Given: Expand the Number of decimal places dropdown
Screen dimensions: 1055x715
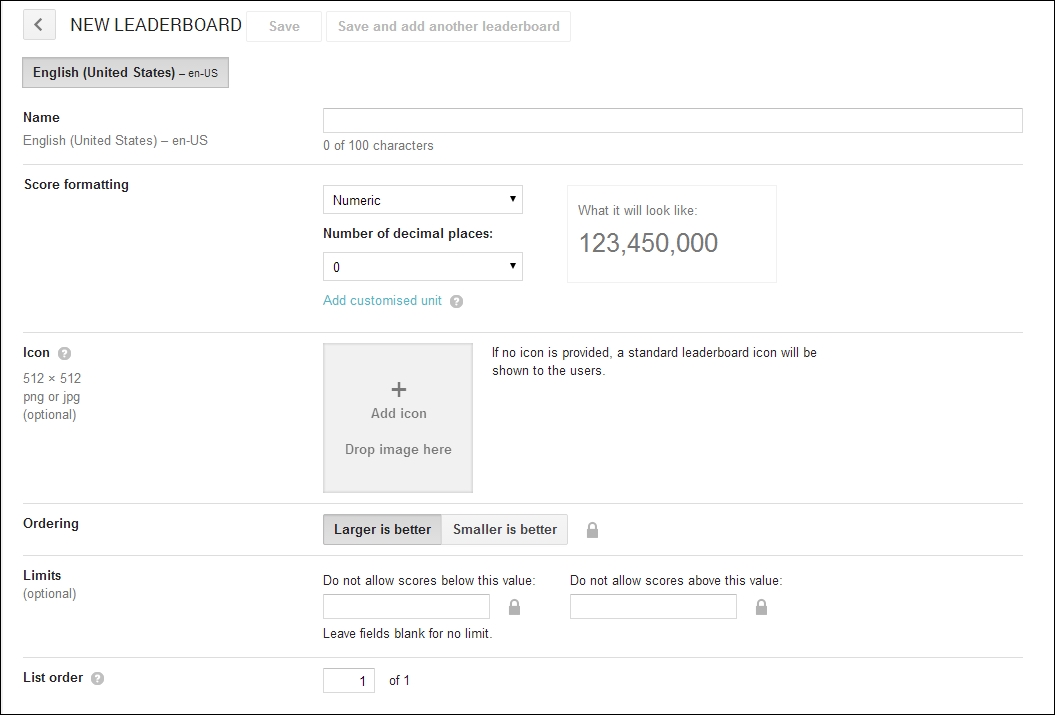Looking at the screenshot, I should click(422, 267).
